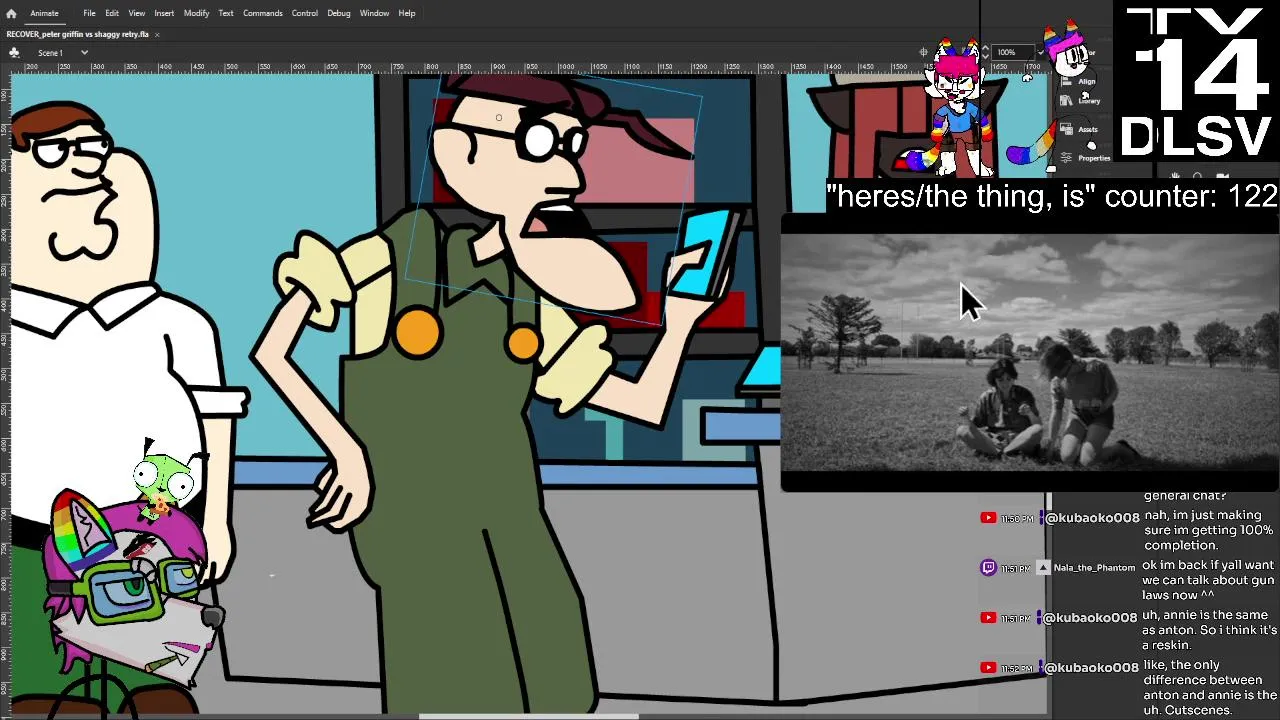Expand the Scene 1 dropdown chevron

(84, 52)
